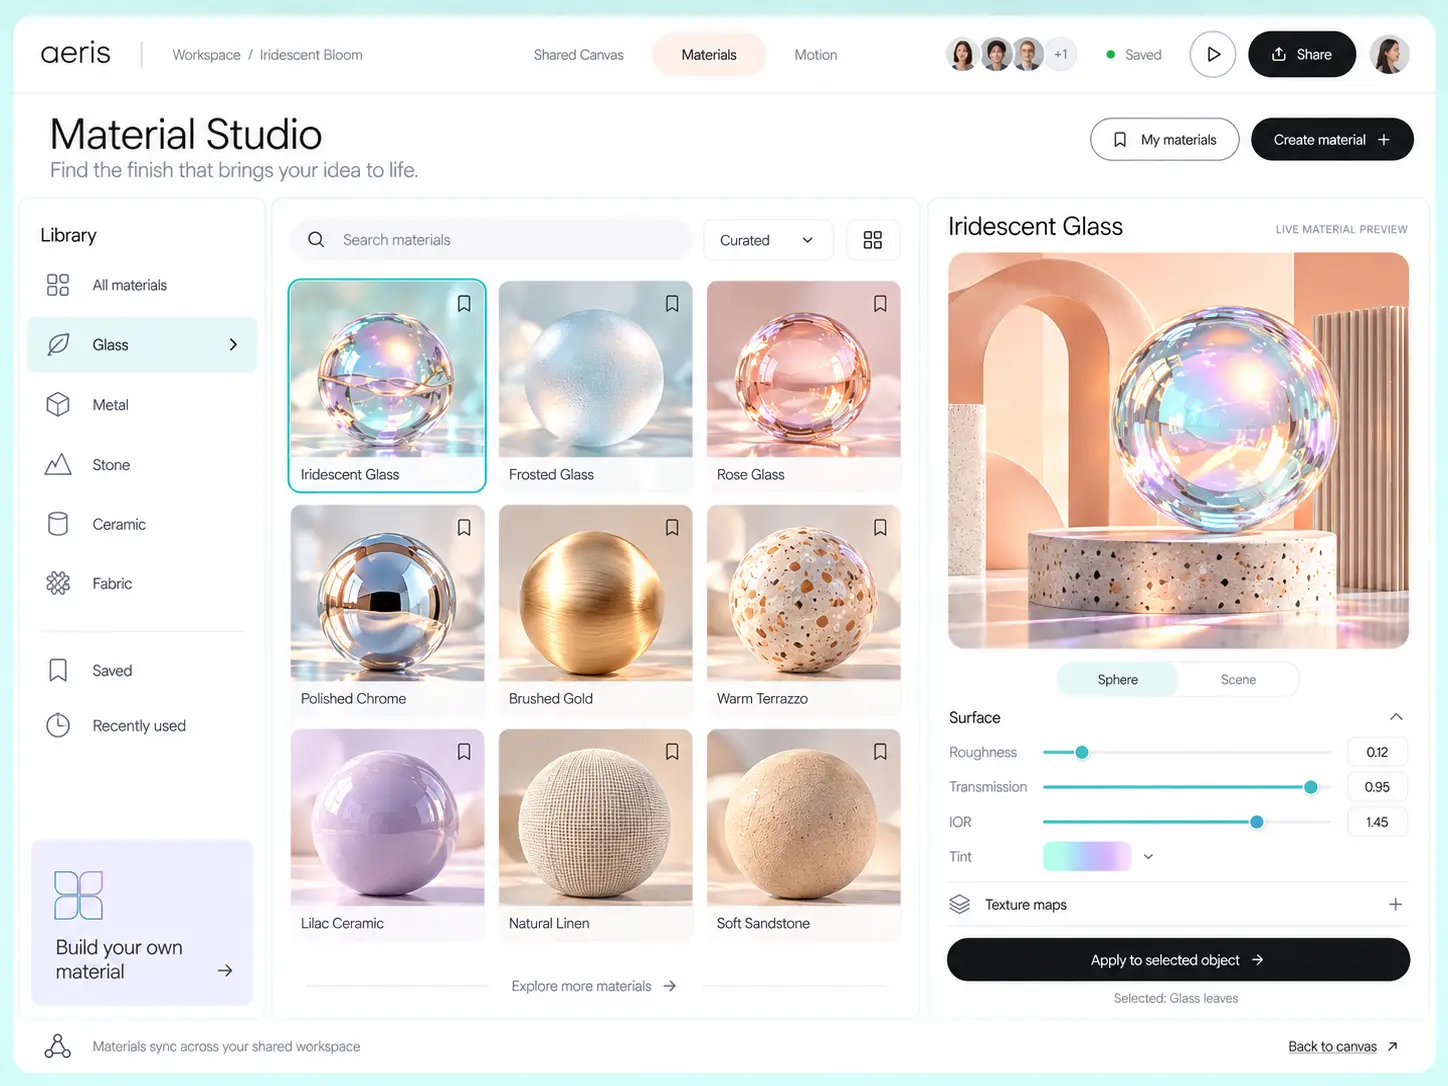Open the user profile avatar
Viewport: 1448px width, 1086px height.
click(1389, 54)
